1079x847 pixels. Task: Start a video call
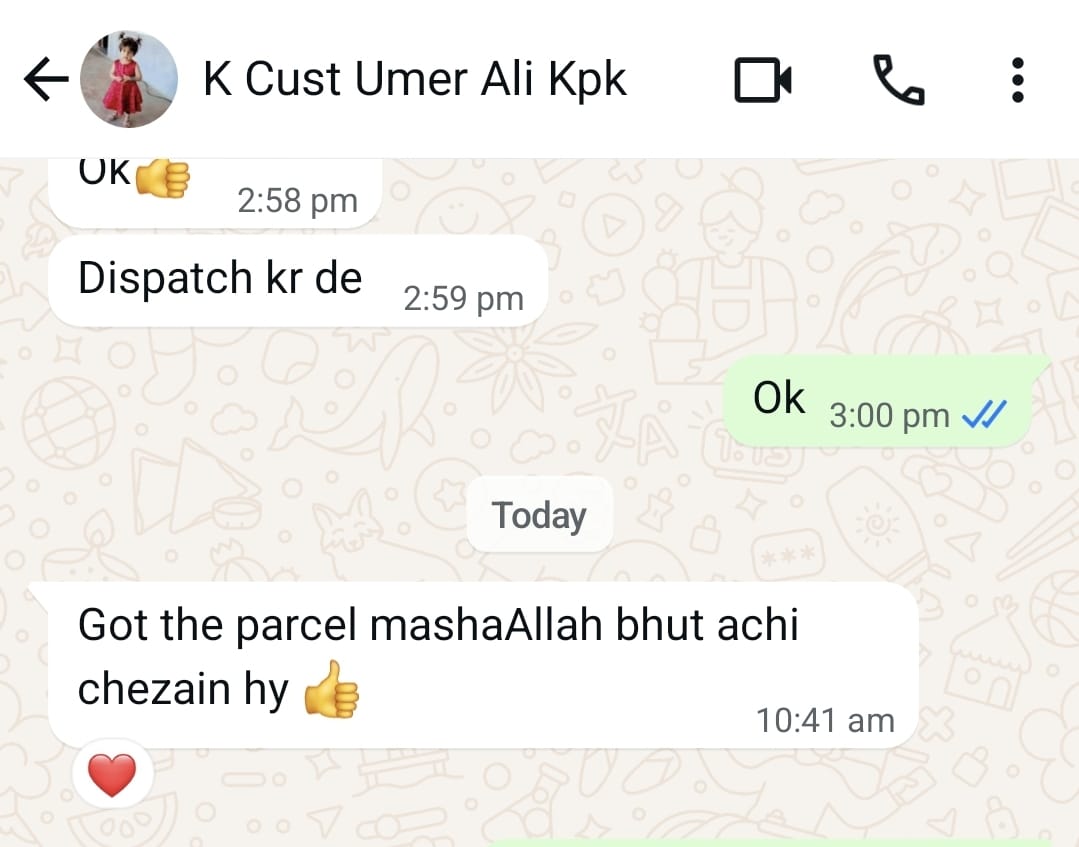pos(762,80)
